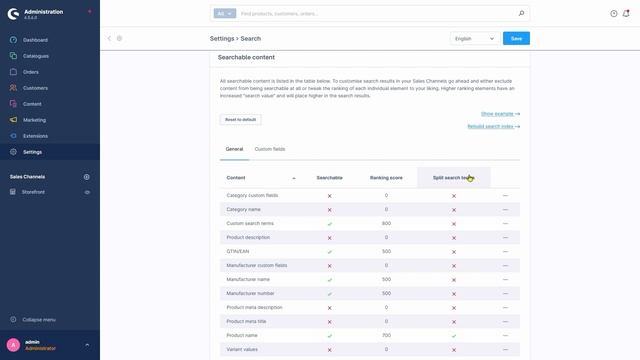Open the Show example link
640x360 pixels.
(x=500, y=114)
